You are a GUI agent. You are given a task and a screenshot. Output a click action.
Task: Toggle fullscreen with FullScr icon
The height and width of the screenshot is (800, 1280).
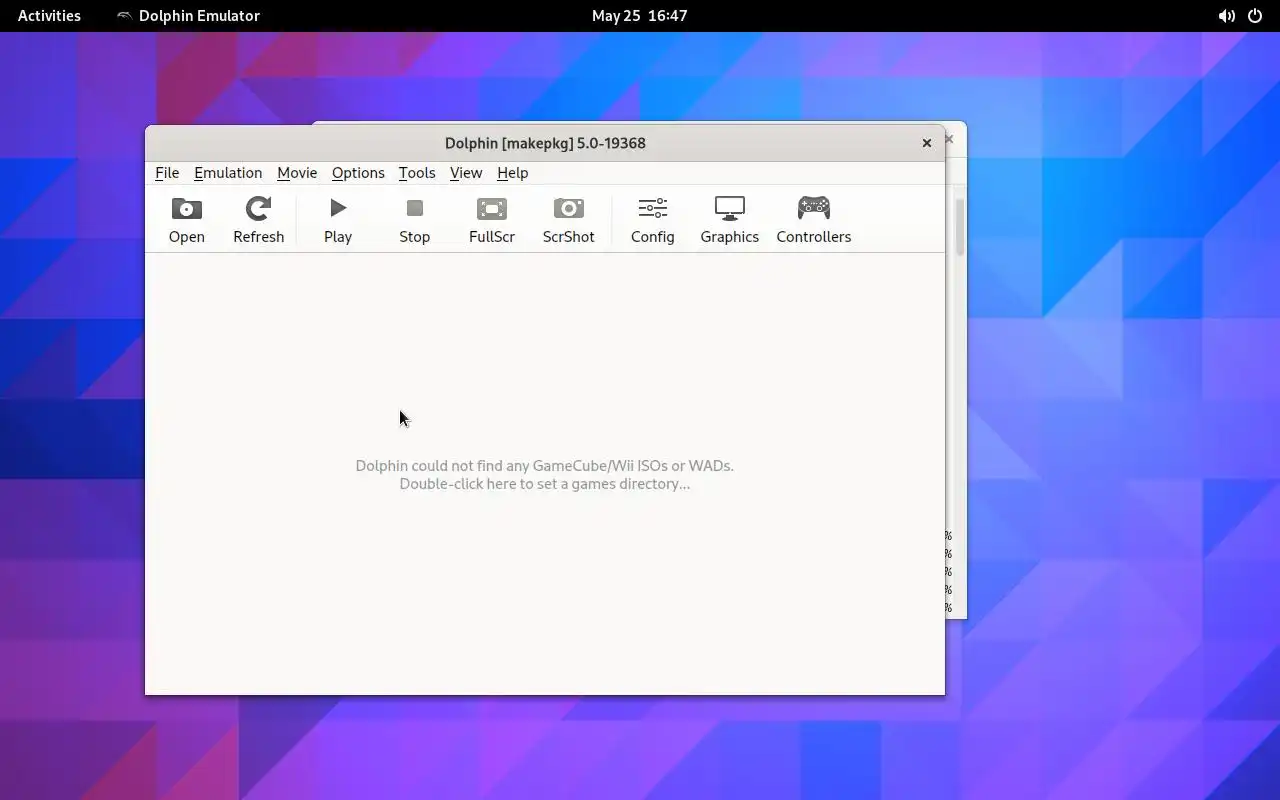492,208
